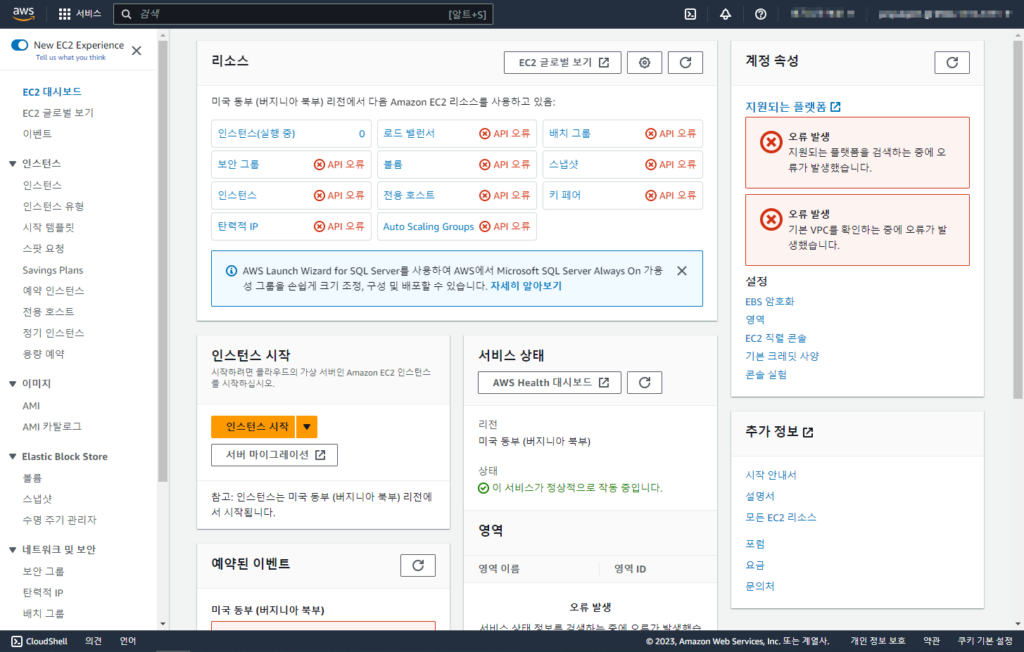
Task: Click Auto Scaling Groups resource link
Action: coord(428,227)
